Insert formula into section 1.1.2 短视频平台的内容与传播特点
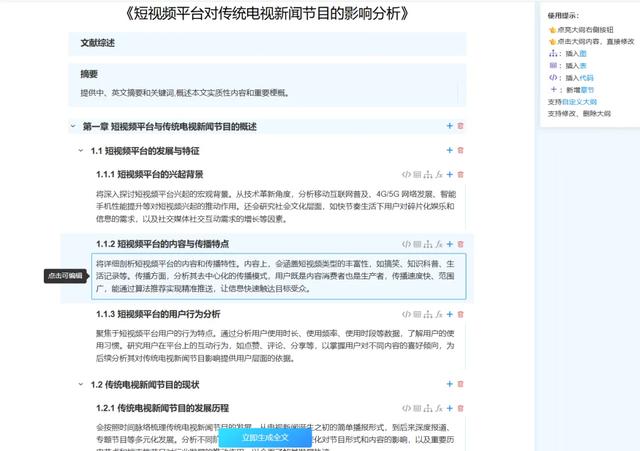 coord(439,244)
